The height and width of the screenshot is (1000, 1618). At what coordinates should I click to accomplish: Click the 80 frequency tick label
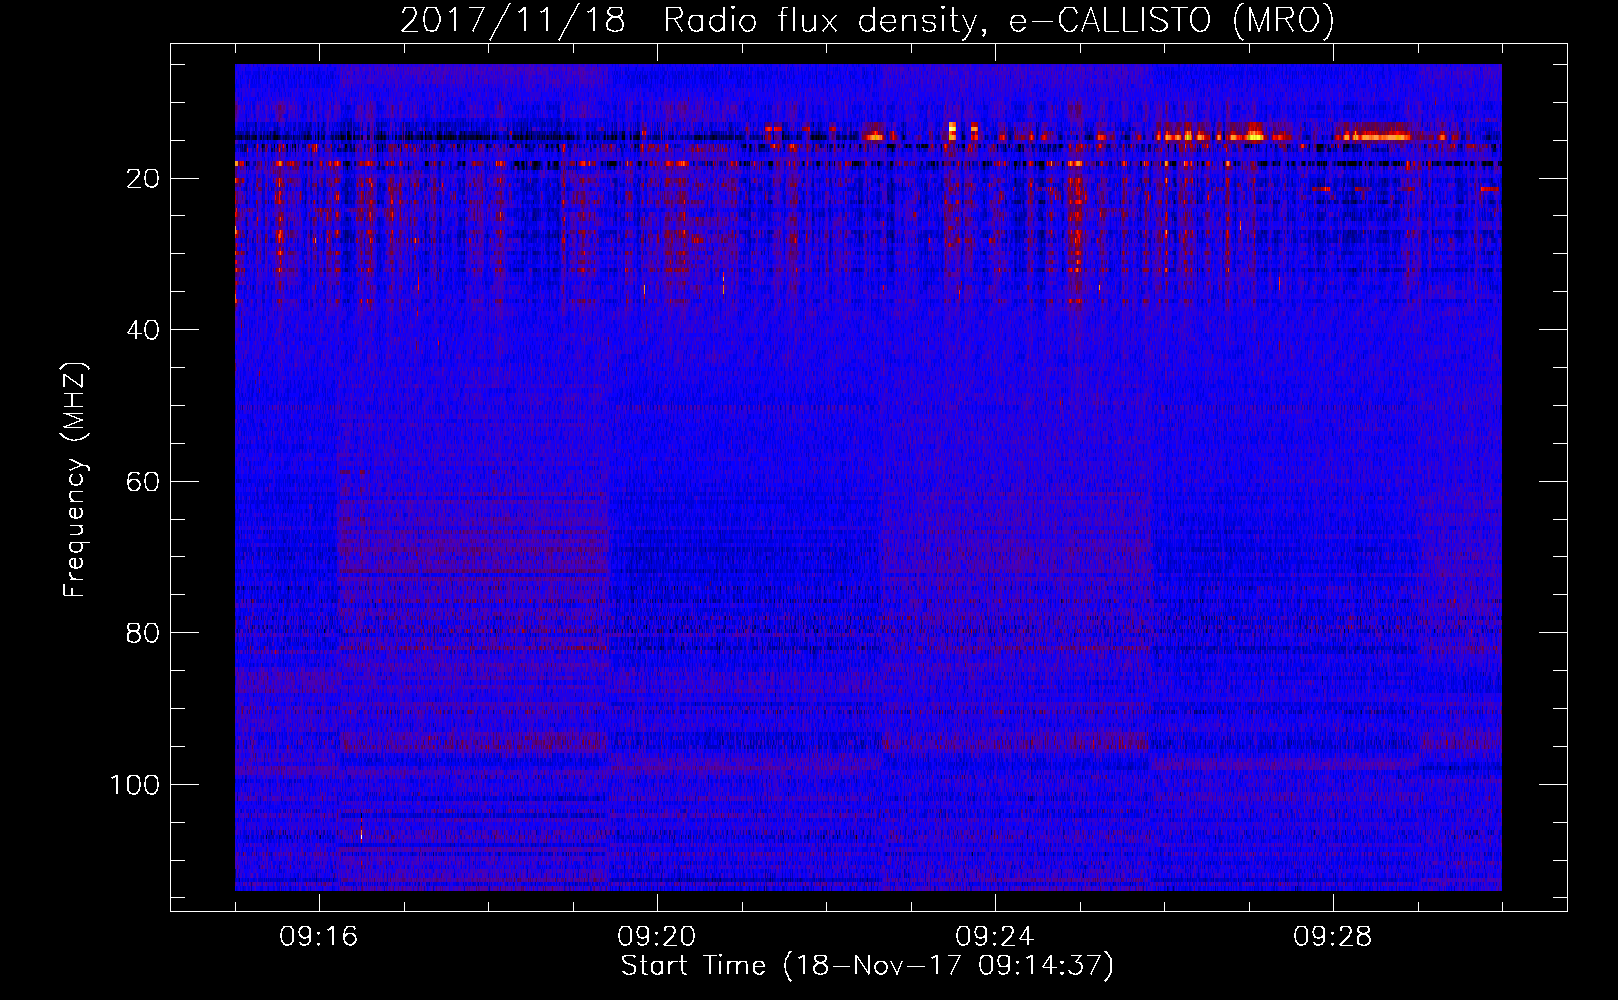tap(143, 633)
